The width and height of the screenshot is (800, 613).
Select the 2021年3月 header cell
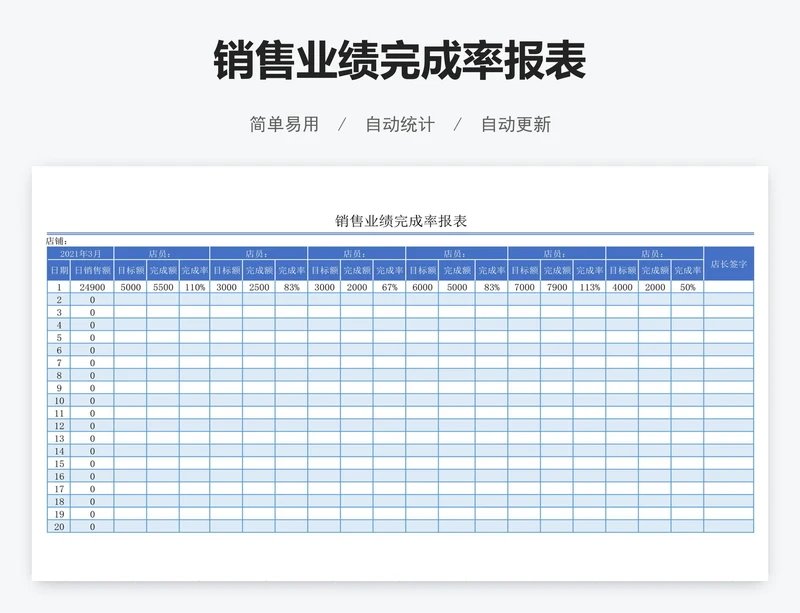click(x=81, y=253)
